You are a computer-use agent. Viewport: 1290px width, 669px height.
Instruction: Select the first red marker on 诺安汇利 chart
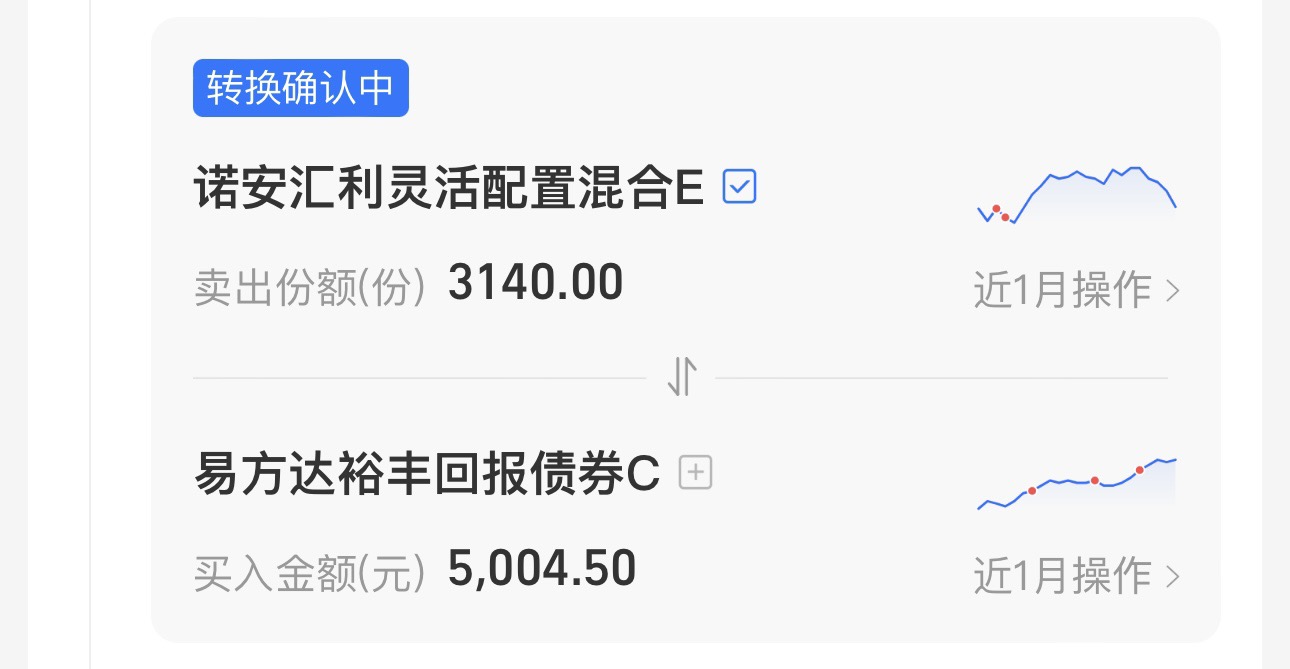click(x=996, y=209)
